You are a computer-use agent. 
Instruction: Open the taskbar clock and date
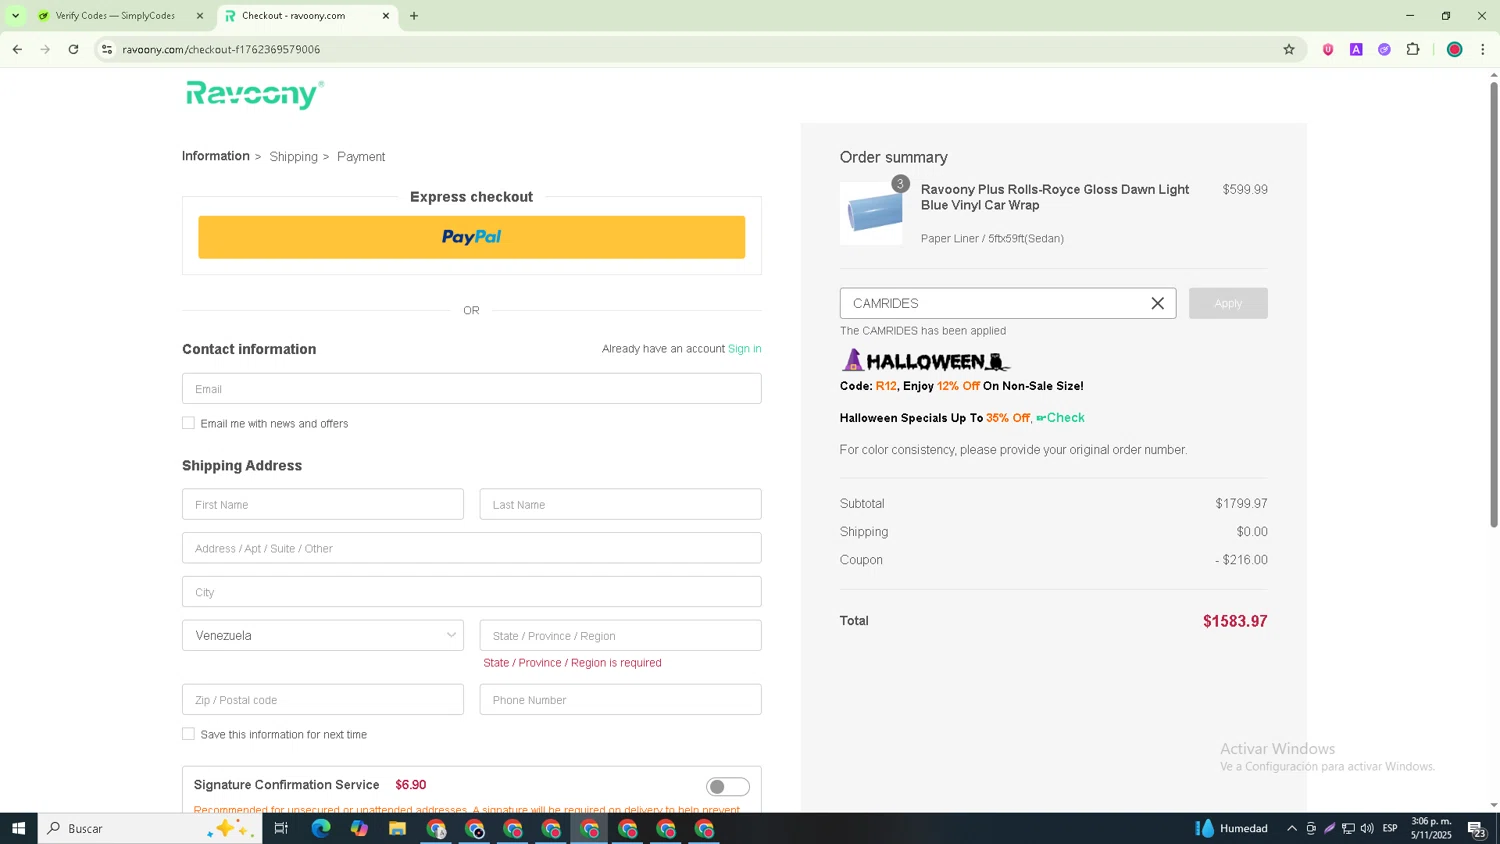pyautogui.click(x=1431, y=828)
